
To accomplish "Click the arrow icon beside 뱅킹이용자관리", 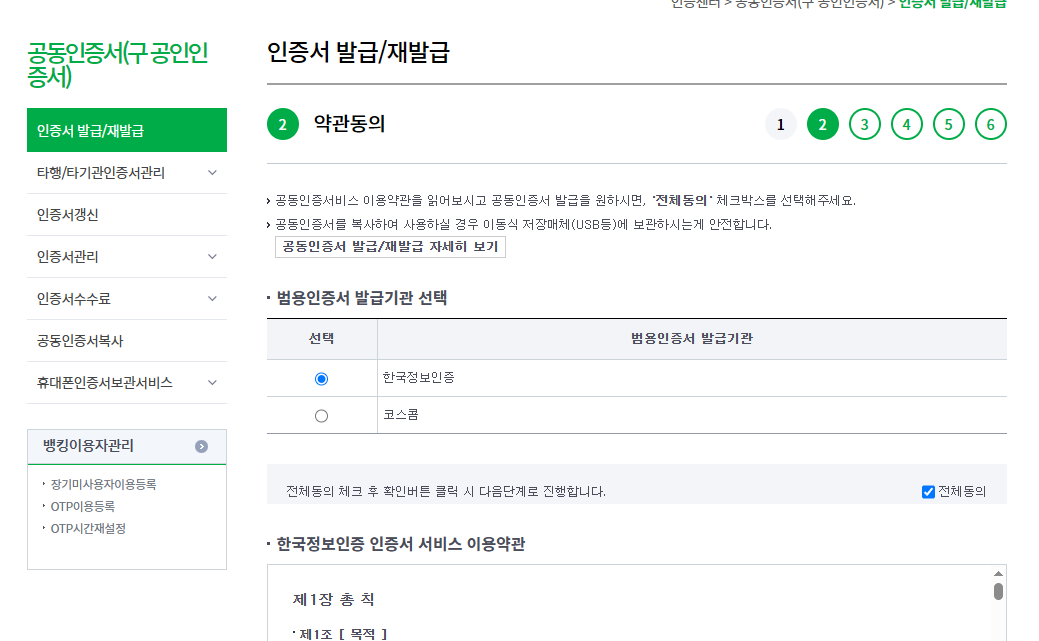I will [201, 447].
